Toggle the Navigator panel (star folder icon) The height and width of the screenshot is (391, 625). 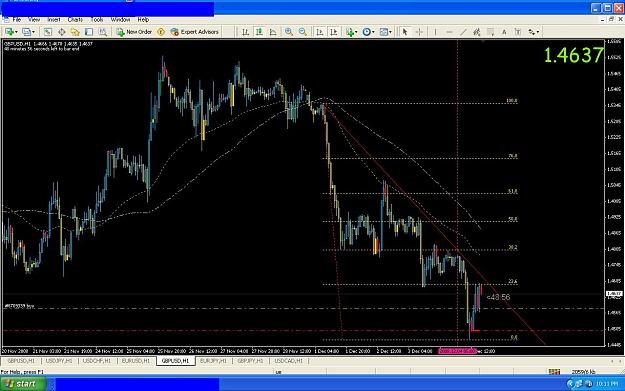pos(75,32)
